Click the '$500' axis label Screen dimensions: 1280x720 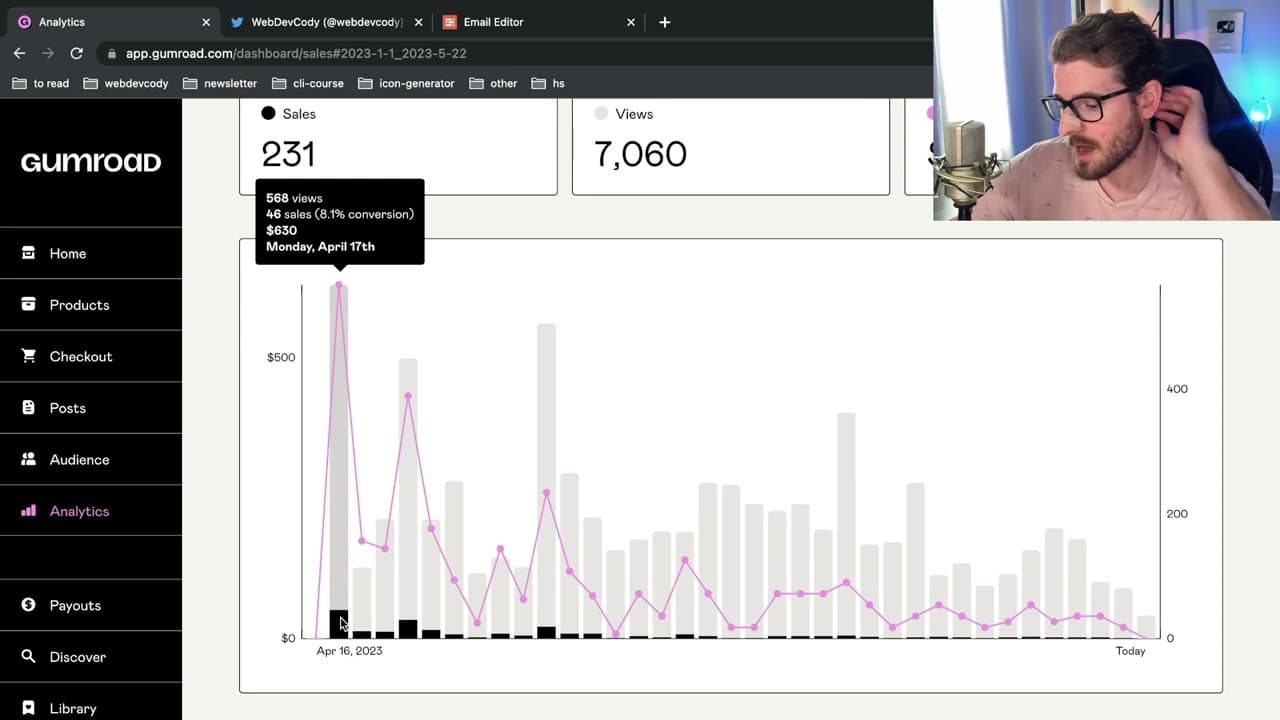[281, 357]
